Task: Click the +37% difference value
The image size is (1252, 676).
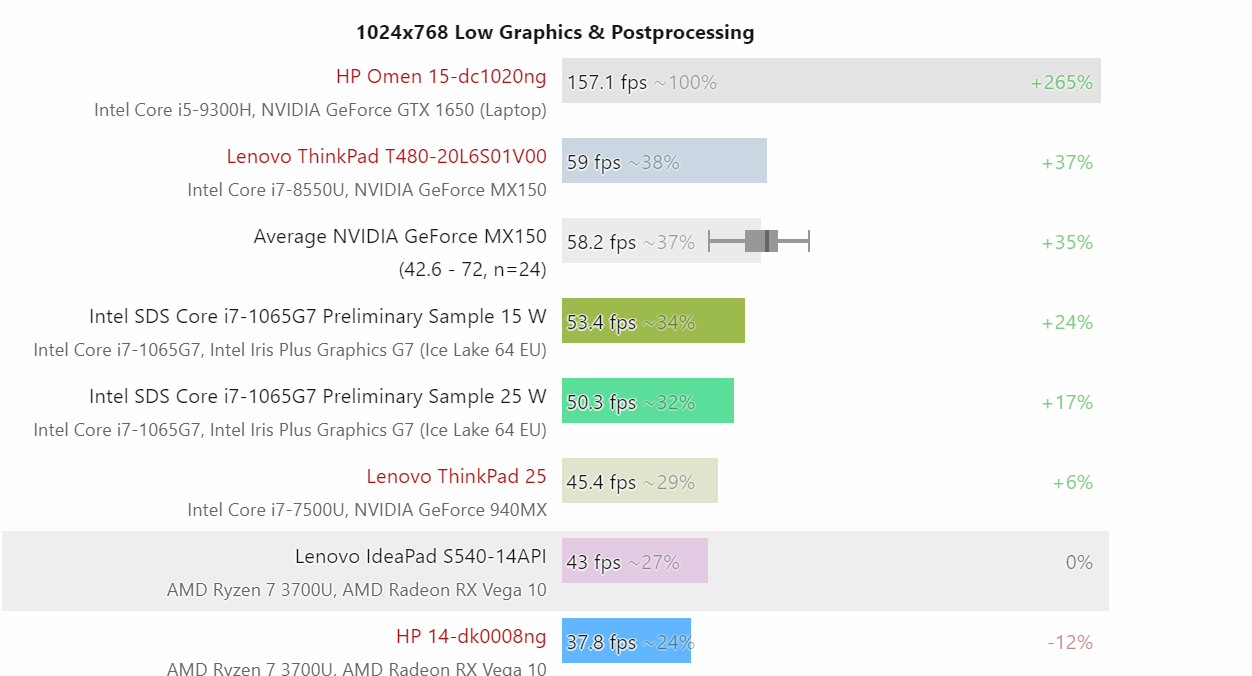Action: tap(1067, 163)
